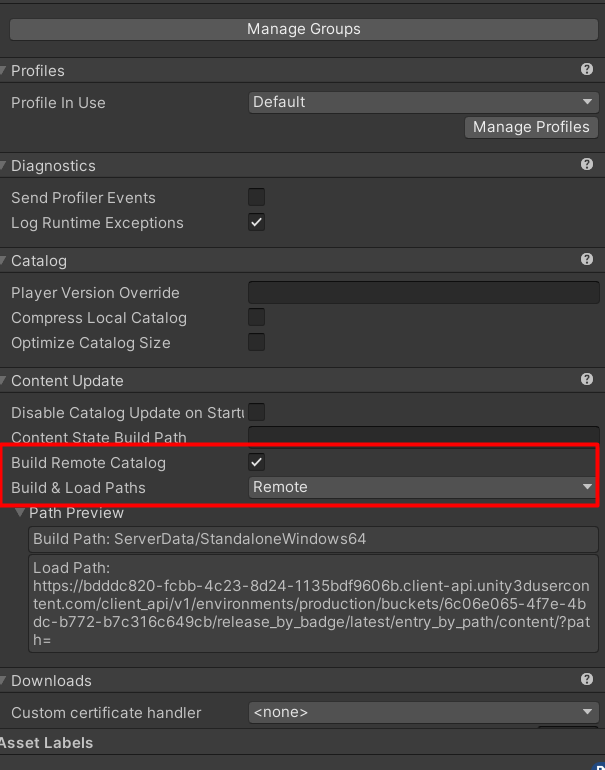
Task: Open the Profile In Use dropdown
Action: pos(423,102)
